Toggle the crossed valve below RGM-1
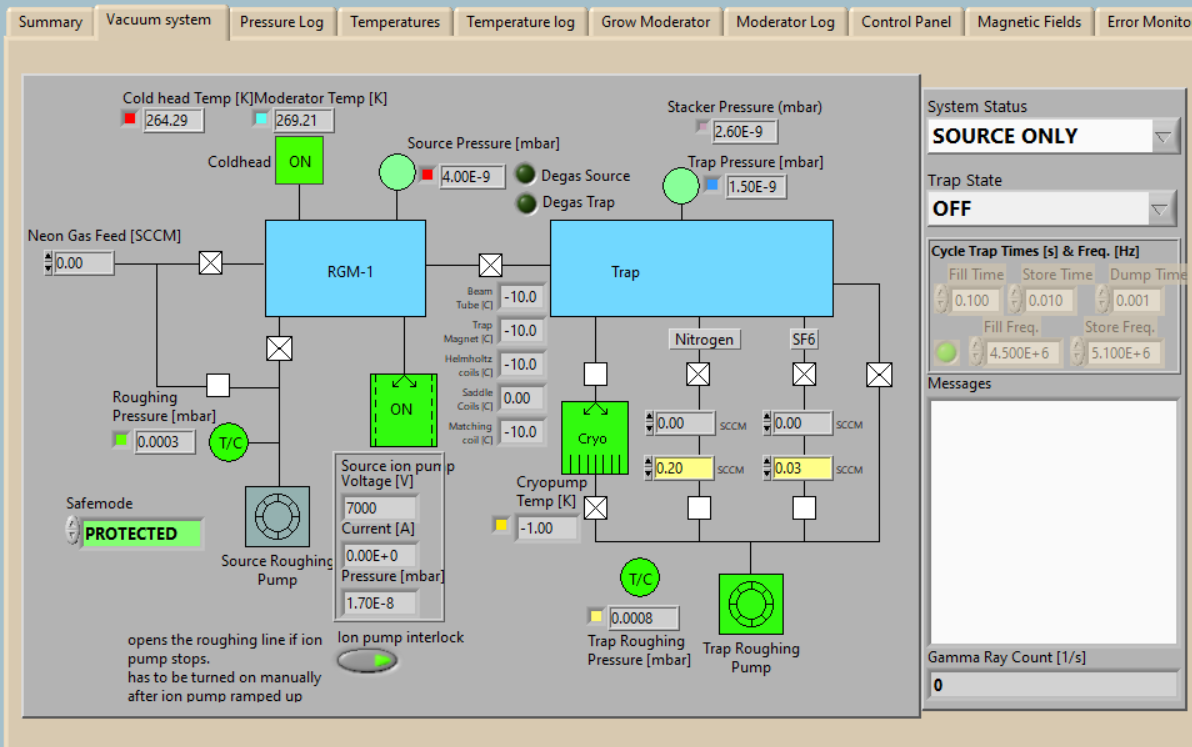 (279, 349)
